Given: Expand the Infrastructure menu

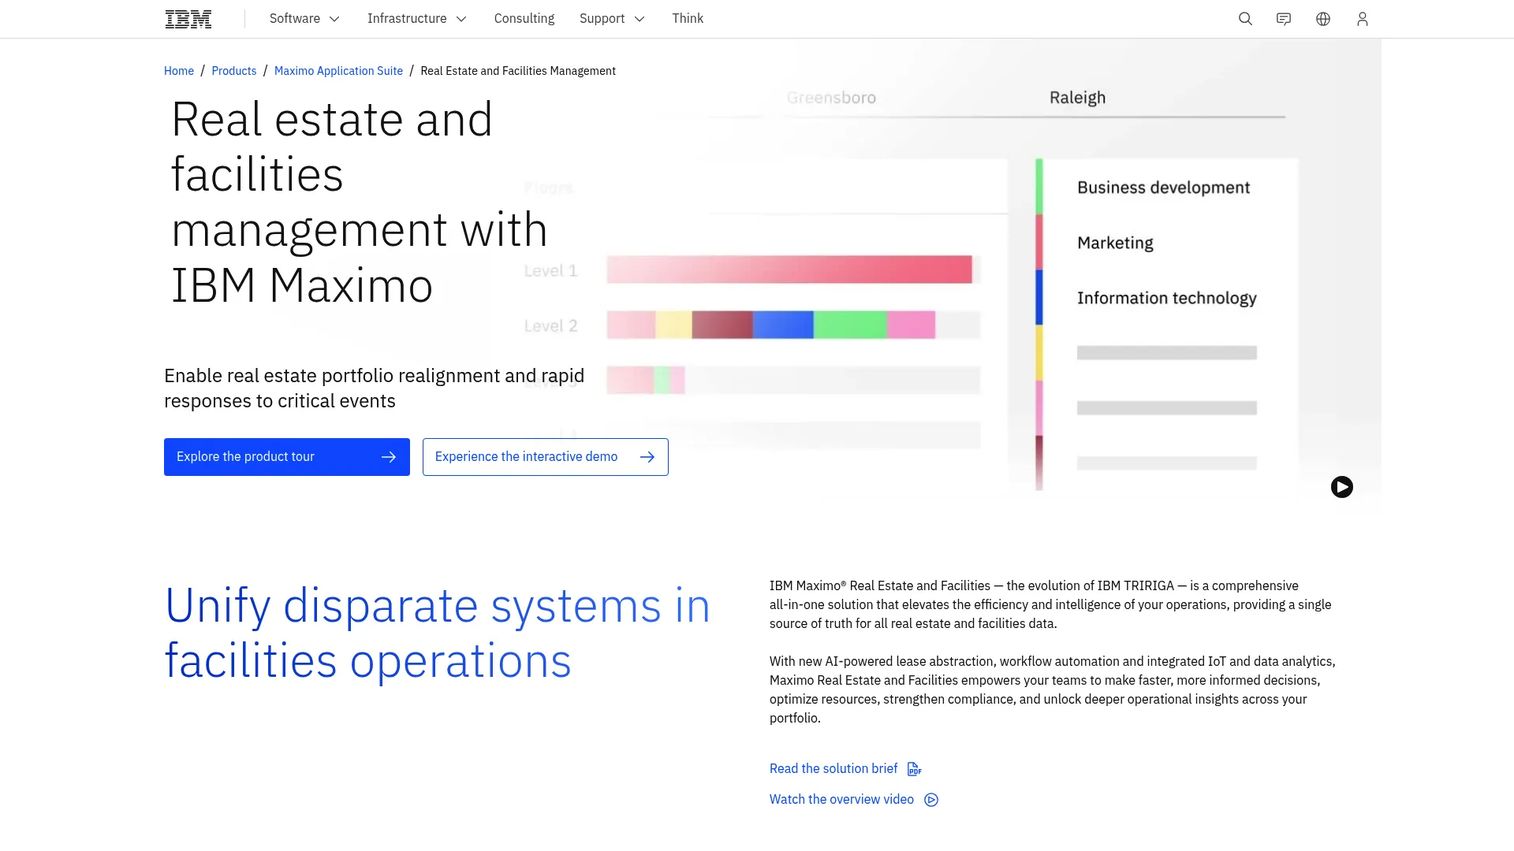Looking at the screenshot, I should (x=416, y=19).
